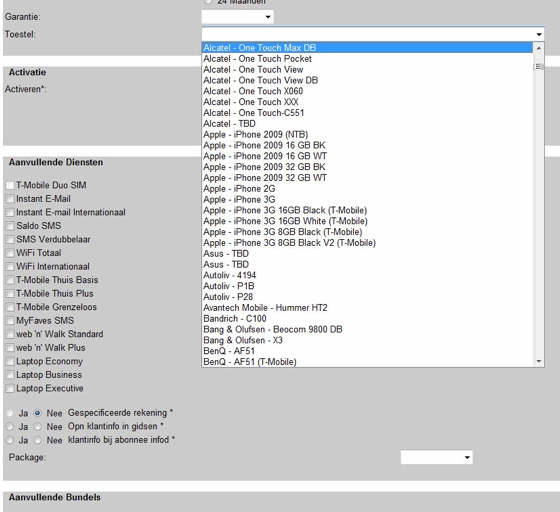560x512 pixels.
Task: Choose Ja for klantinfo bij abonnee infod
Action: [10, 440]
